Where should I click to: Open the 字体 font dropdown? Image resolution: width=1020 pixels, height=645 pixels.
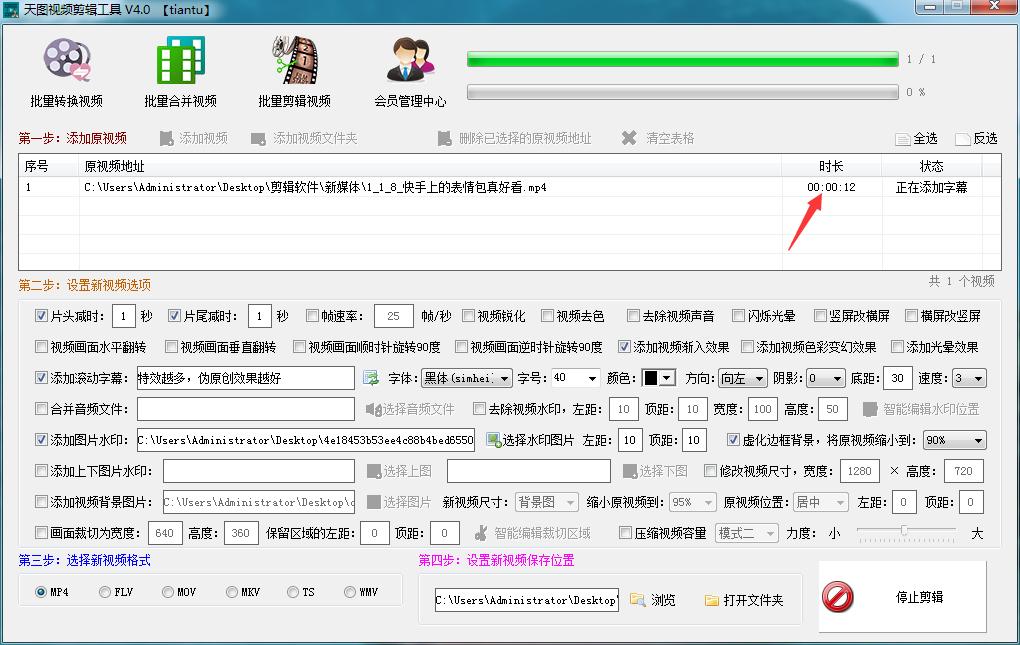(x=467, y=378)
